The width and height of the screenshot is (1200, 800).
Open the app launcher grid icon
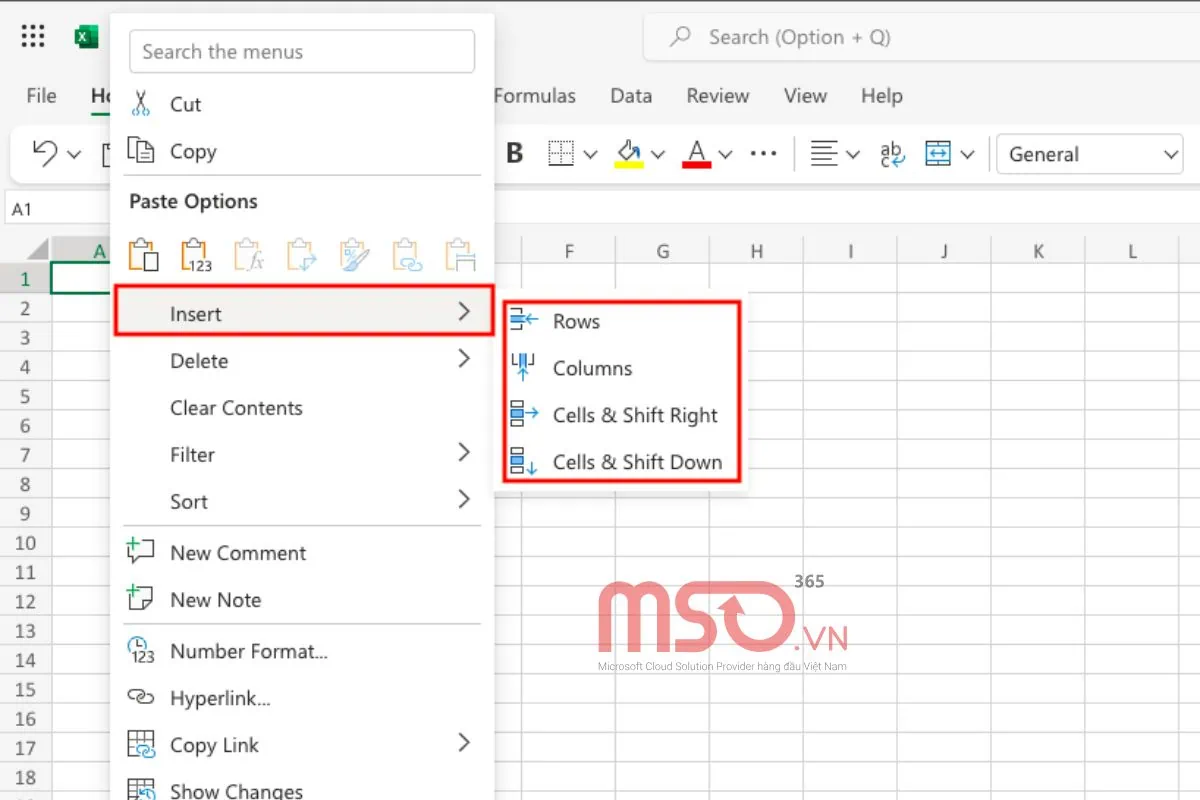point(33,37)
